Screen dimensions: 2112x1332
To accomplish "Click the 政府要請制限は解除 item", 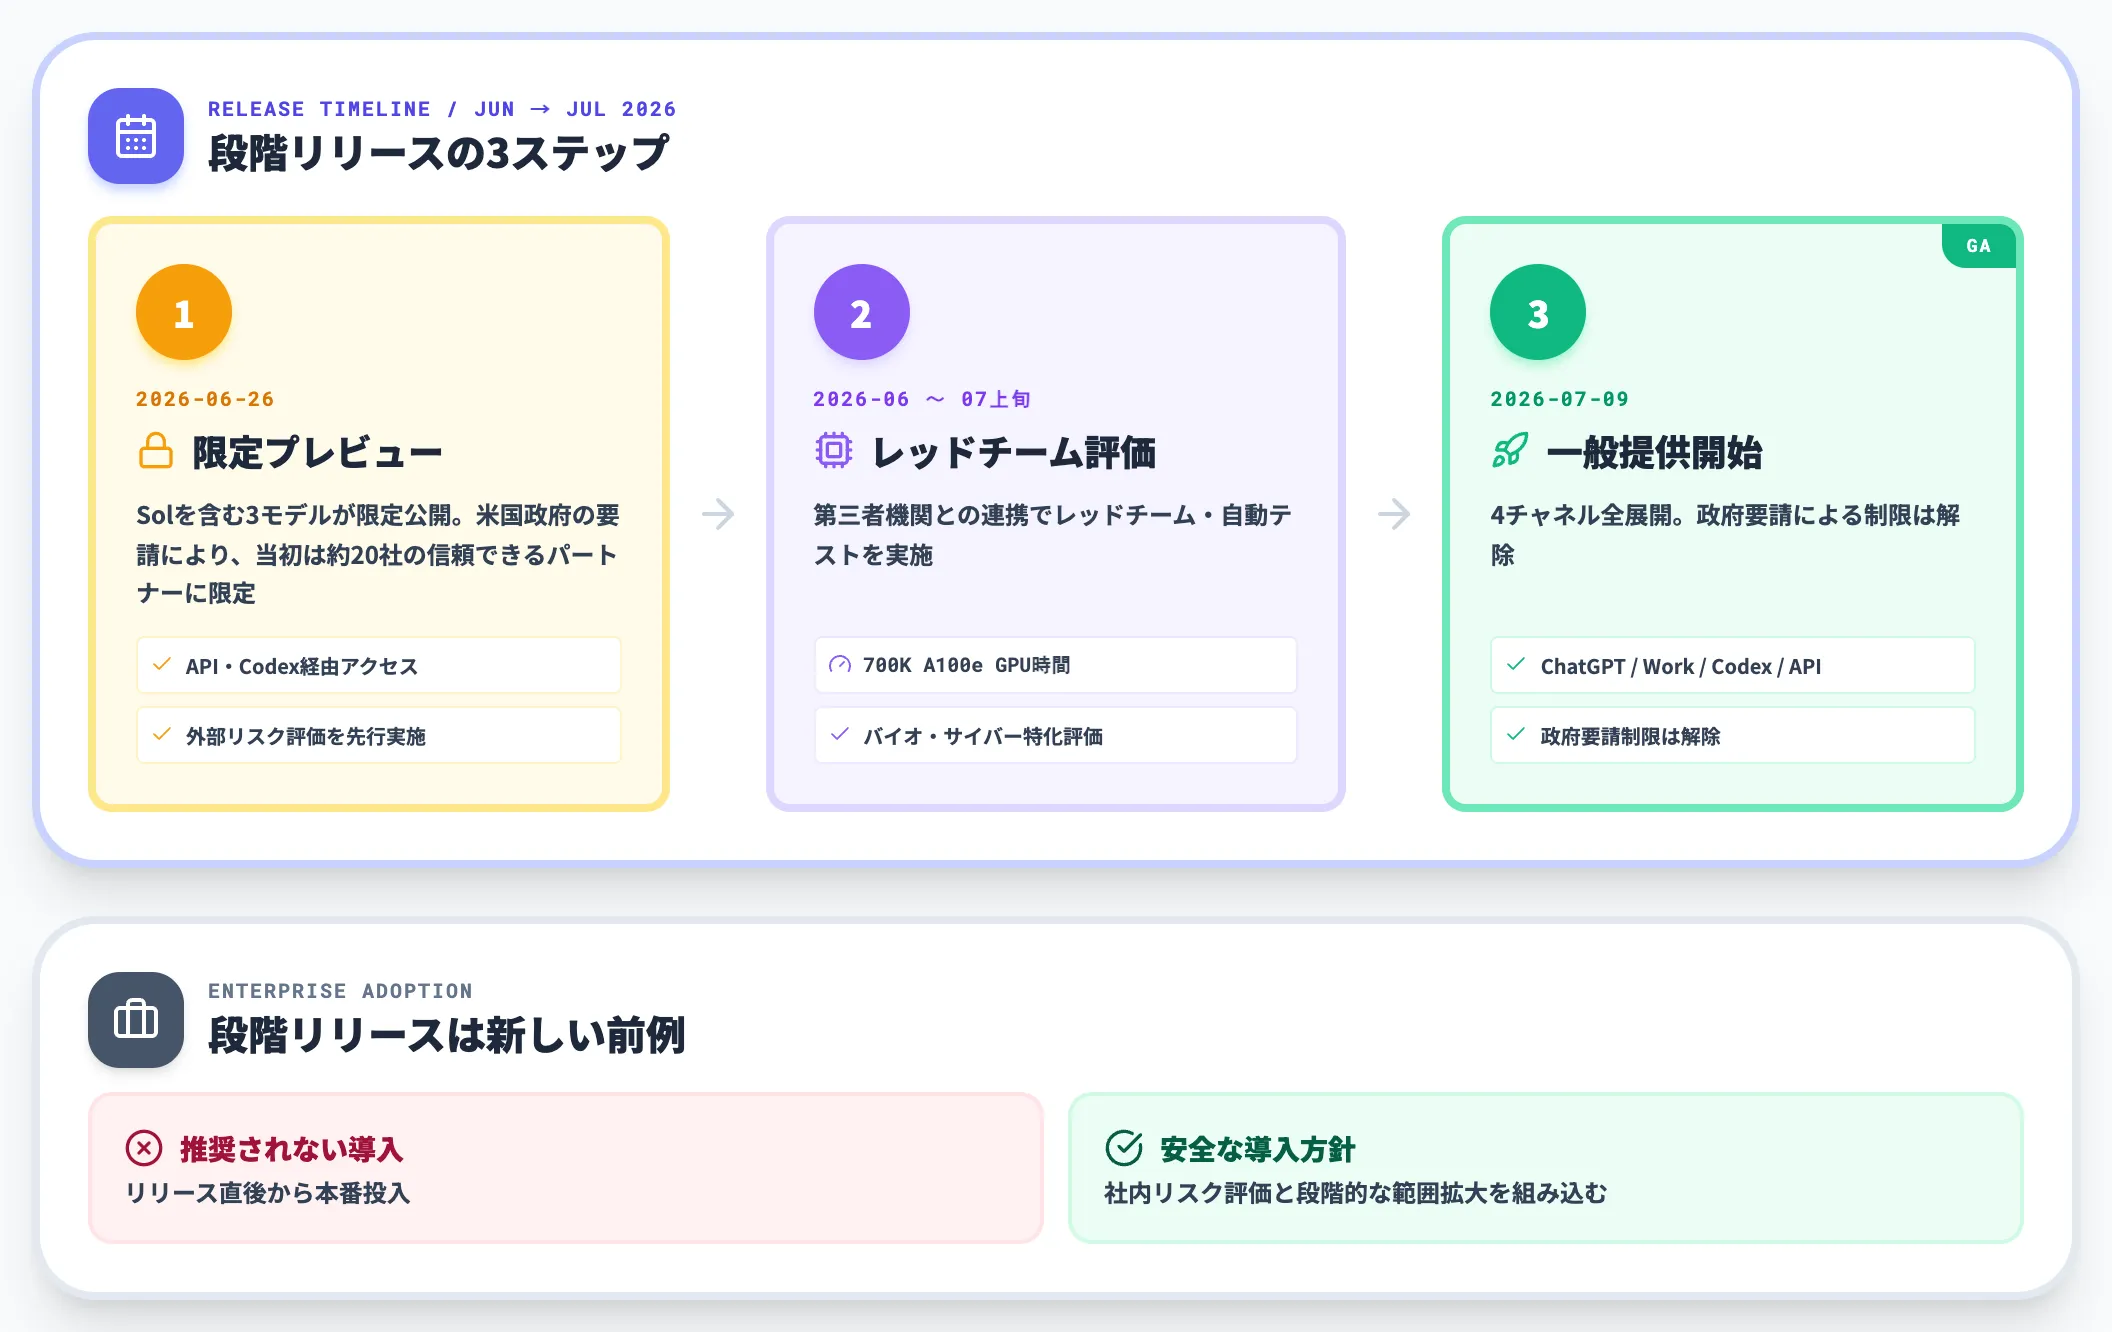I will click(1733, 735).
